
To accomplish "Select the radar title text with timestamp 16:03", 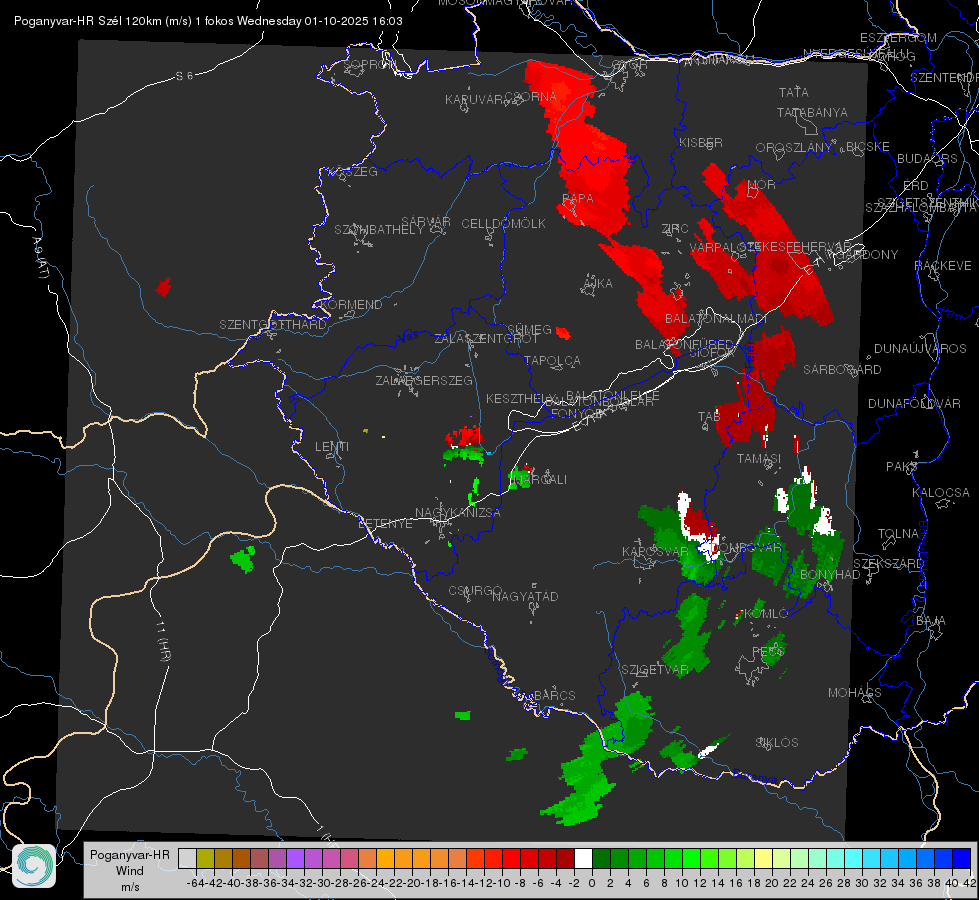I will point(208,21).
